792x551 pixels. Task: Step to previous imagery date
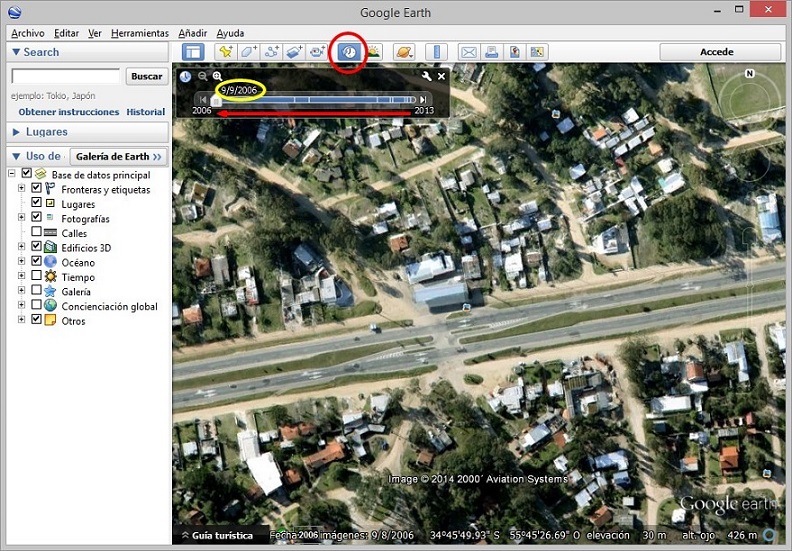(202, 100)
